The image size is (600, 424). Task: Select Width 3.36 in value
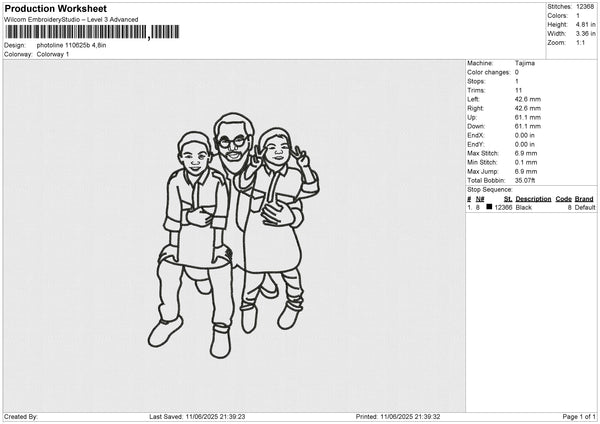click(585, 34)
